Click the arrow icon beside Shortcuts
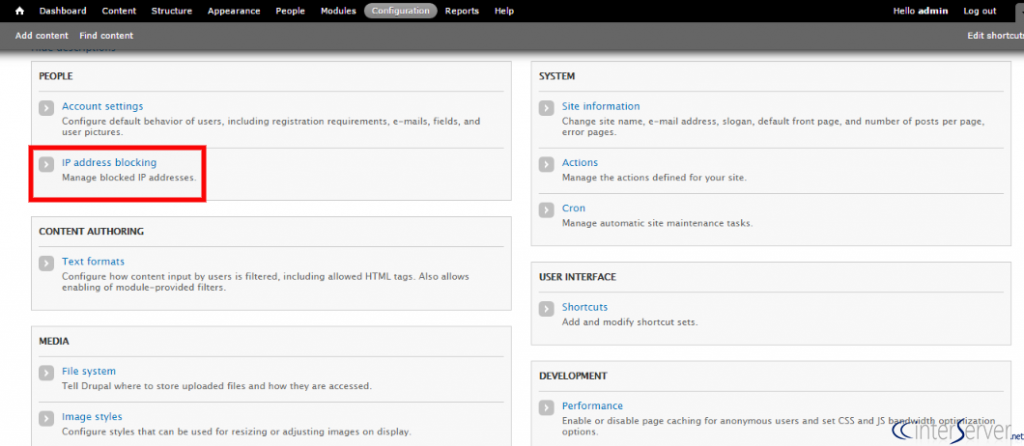Screen dimensions: 1024x446 [546, 308]
